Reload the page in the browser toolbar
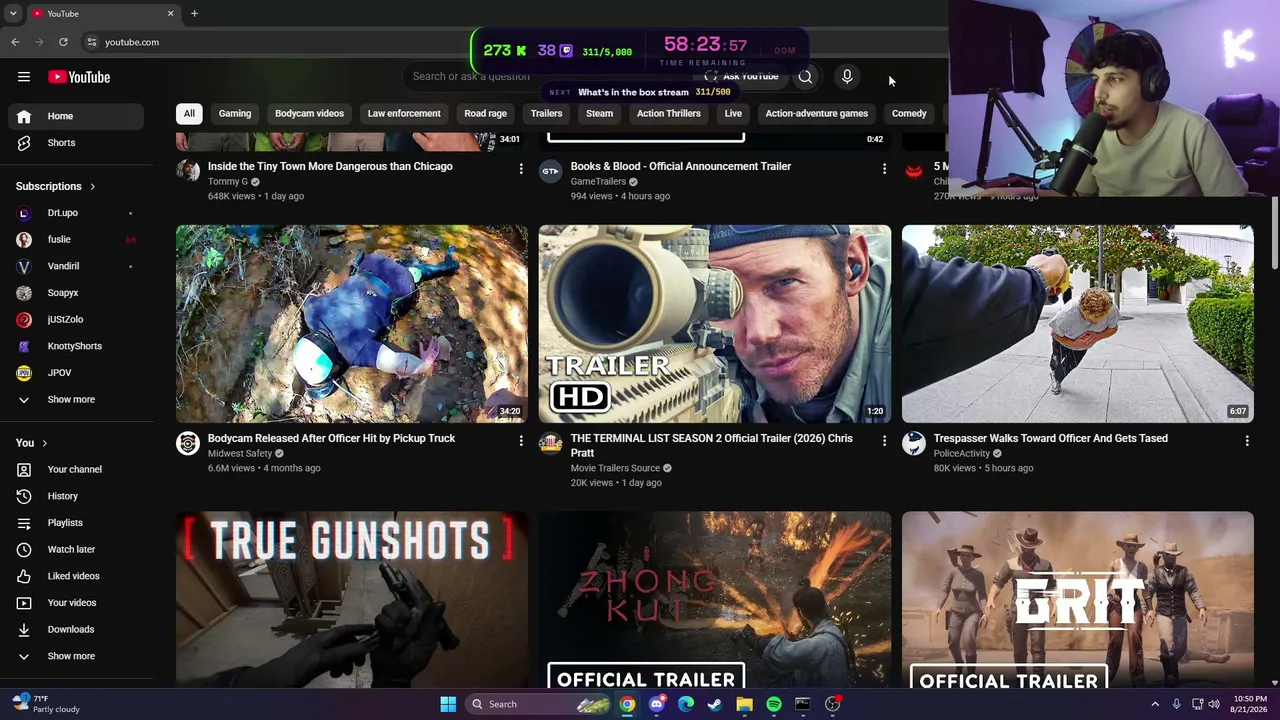Viewport: 1280px width, 720px height. pyautogui.click(x=63, y=42)
